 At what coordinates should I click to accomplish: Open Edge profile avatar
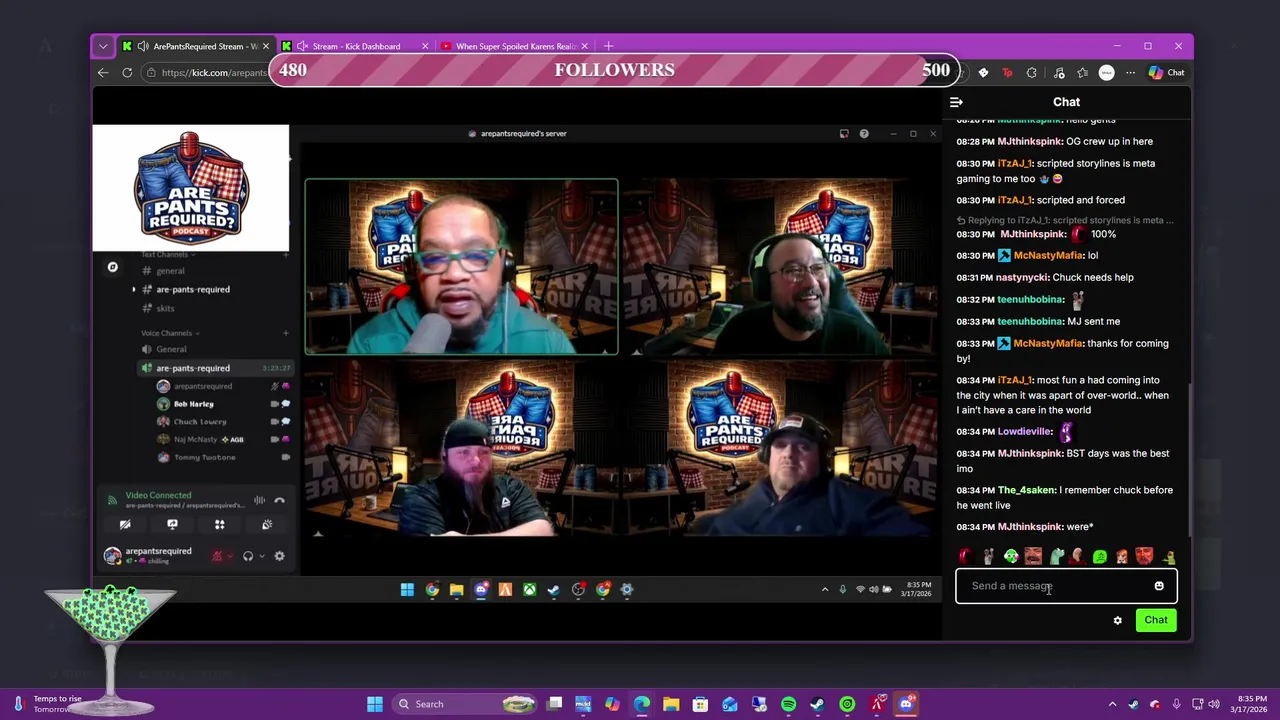(1106, 72)
